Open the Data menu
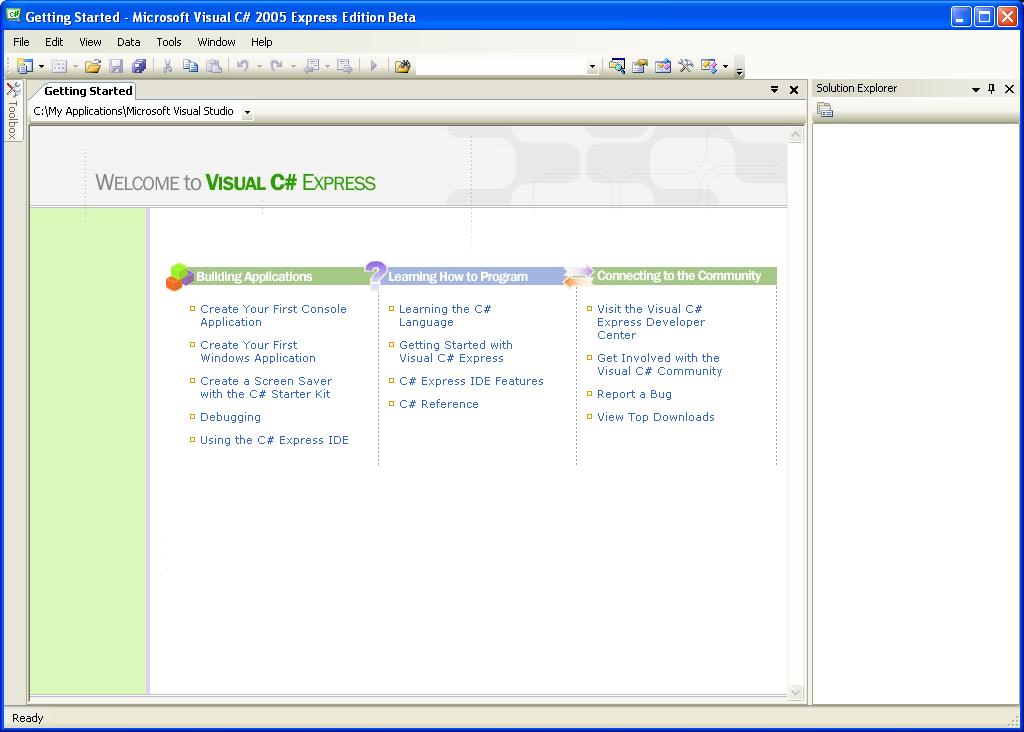This screenshot has height=732, width=1024. (129, 42)
